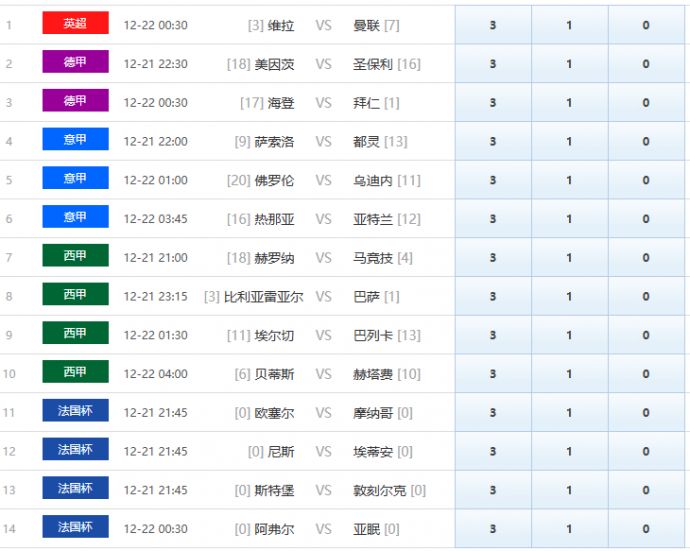
Task: Select option 0 for 阿弗尔 vs 亚眠
Action: [x=646, y=529]
